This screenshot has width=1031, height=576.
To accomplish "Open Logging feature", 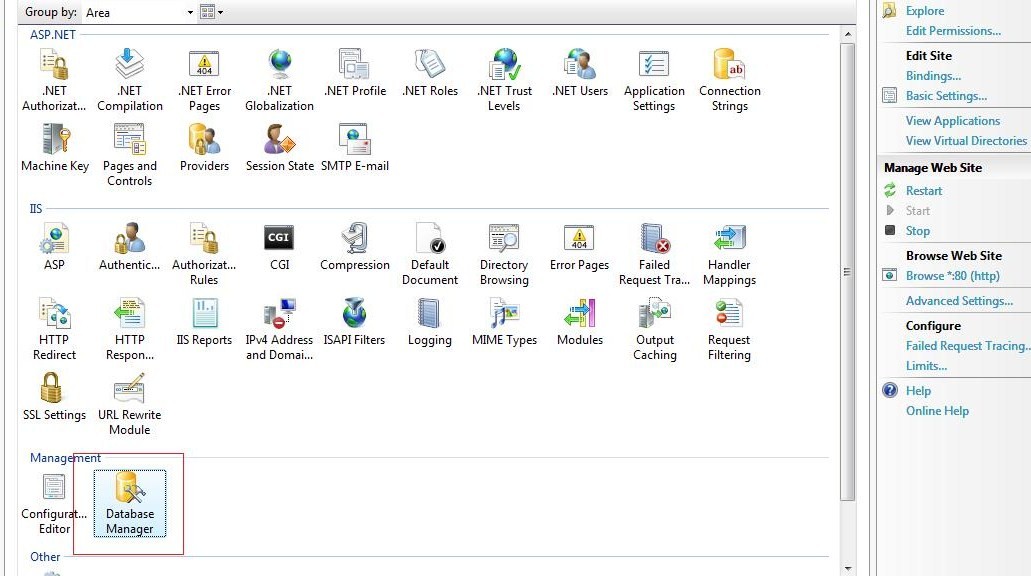I will (429, 322).
